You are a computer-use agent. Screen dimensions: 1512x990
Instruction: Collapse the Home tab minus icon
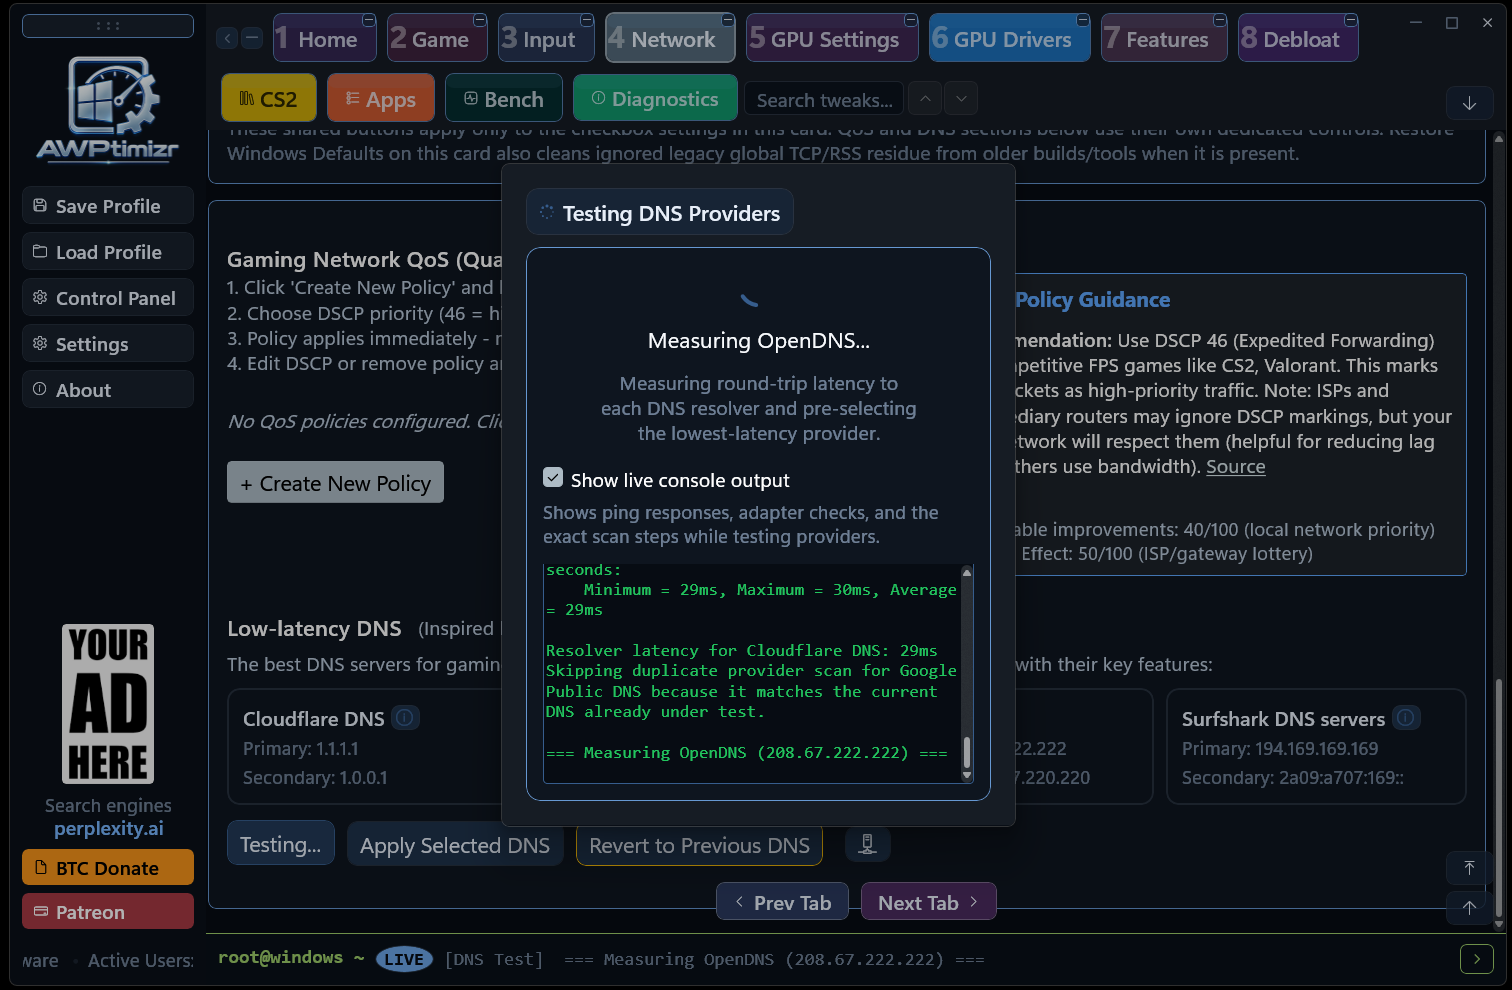coord(368,20)
